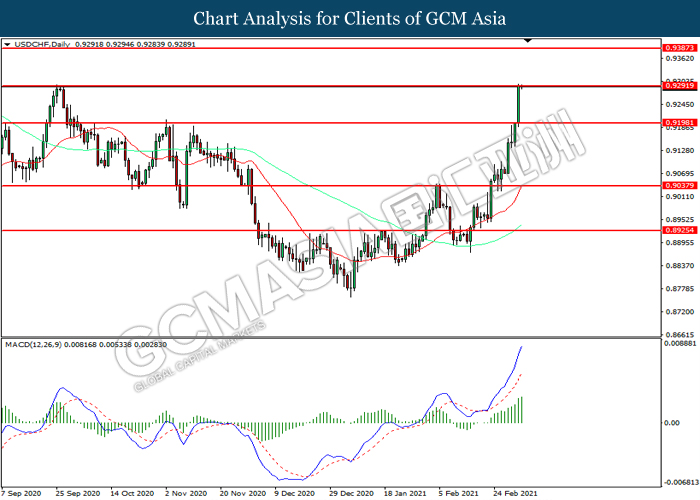Viewport: 700px width, 500px height.
Task: Select the 0.92919 price level tag
Action: pyautogui.click(x=679, y=86)
